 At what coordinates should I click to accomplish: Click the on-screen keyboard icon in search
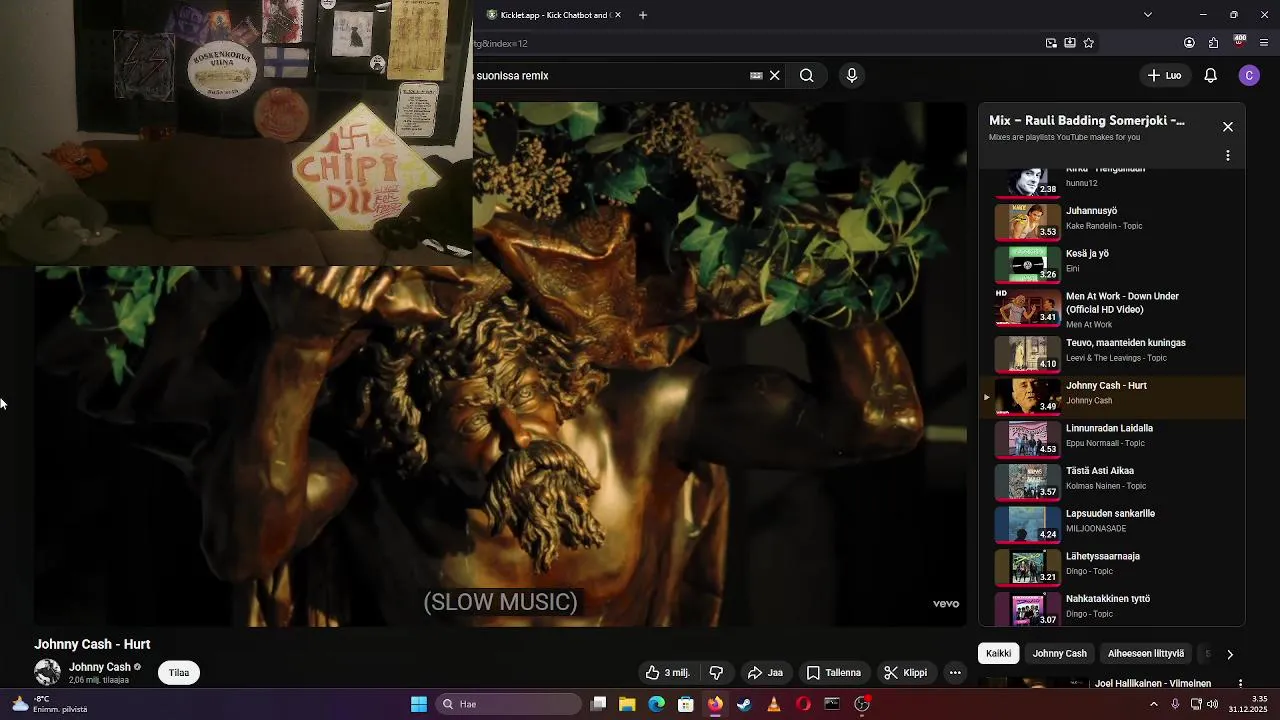tap(756, 75)
